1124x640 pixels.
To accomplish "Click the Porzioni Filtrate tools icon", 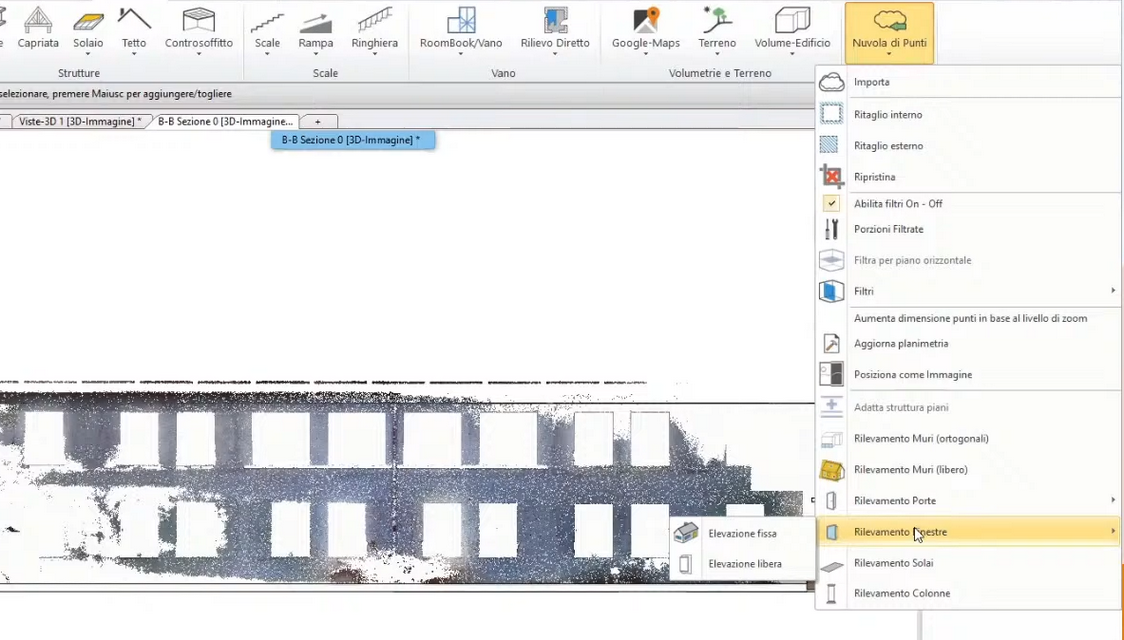I will pyautogui.click(x=832, y=229).
